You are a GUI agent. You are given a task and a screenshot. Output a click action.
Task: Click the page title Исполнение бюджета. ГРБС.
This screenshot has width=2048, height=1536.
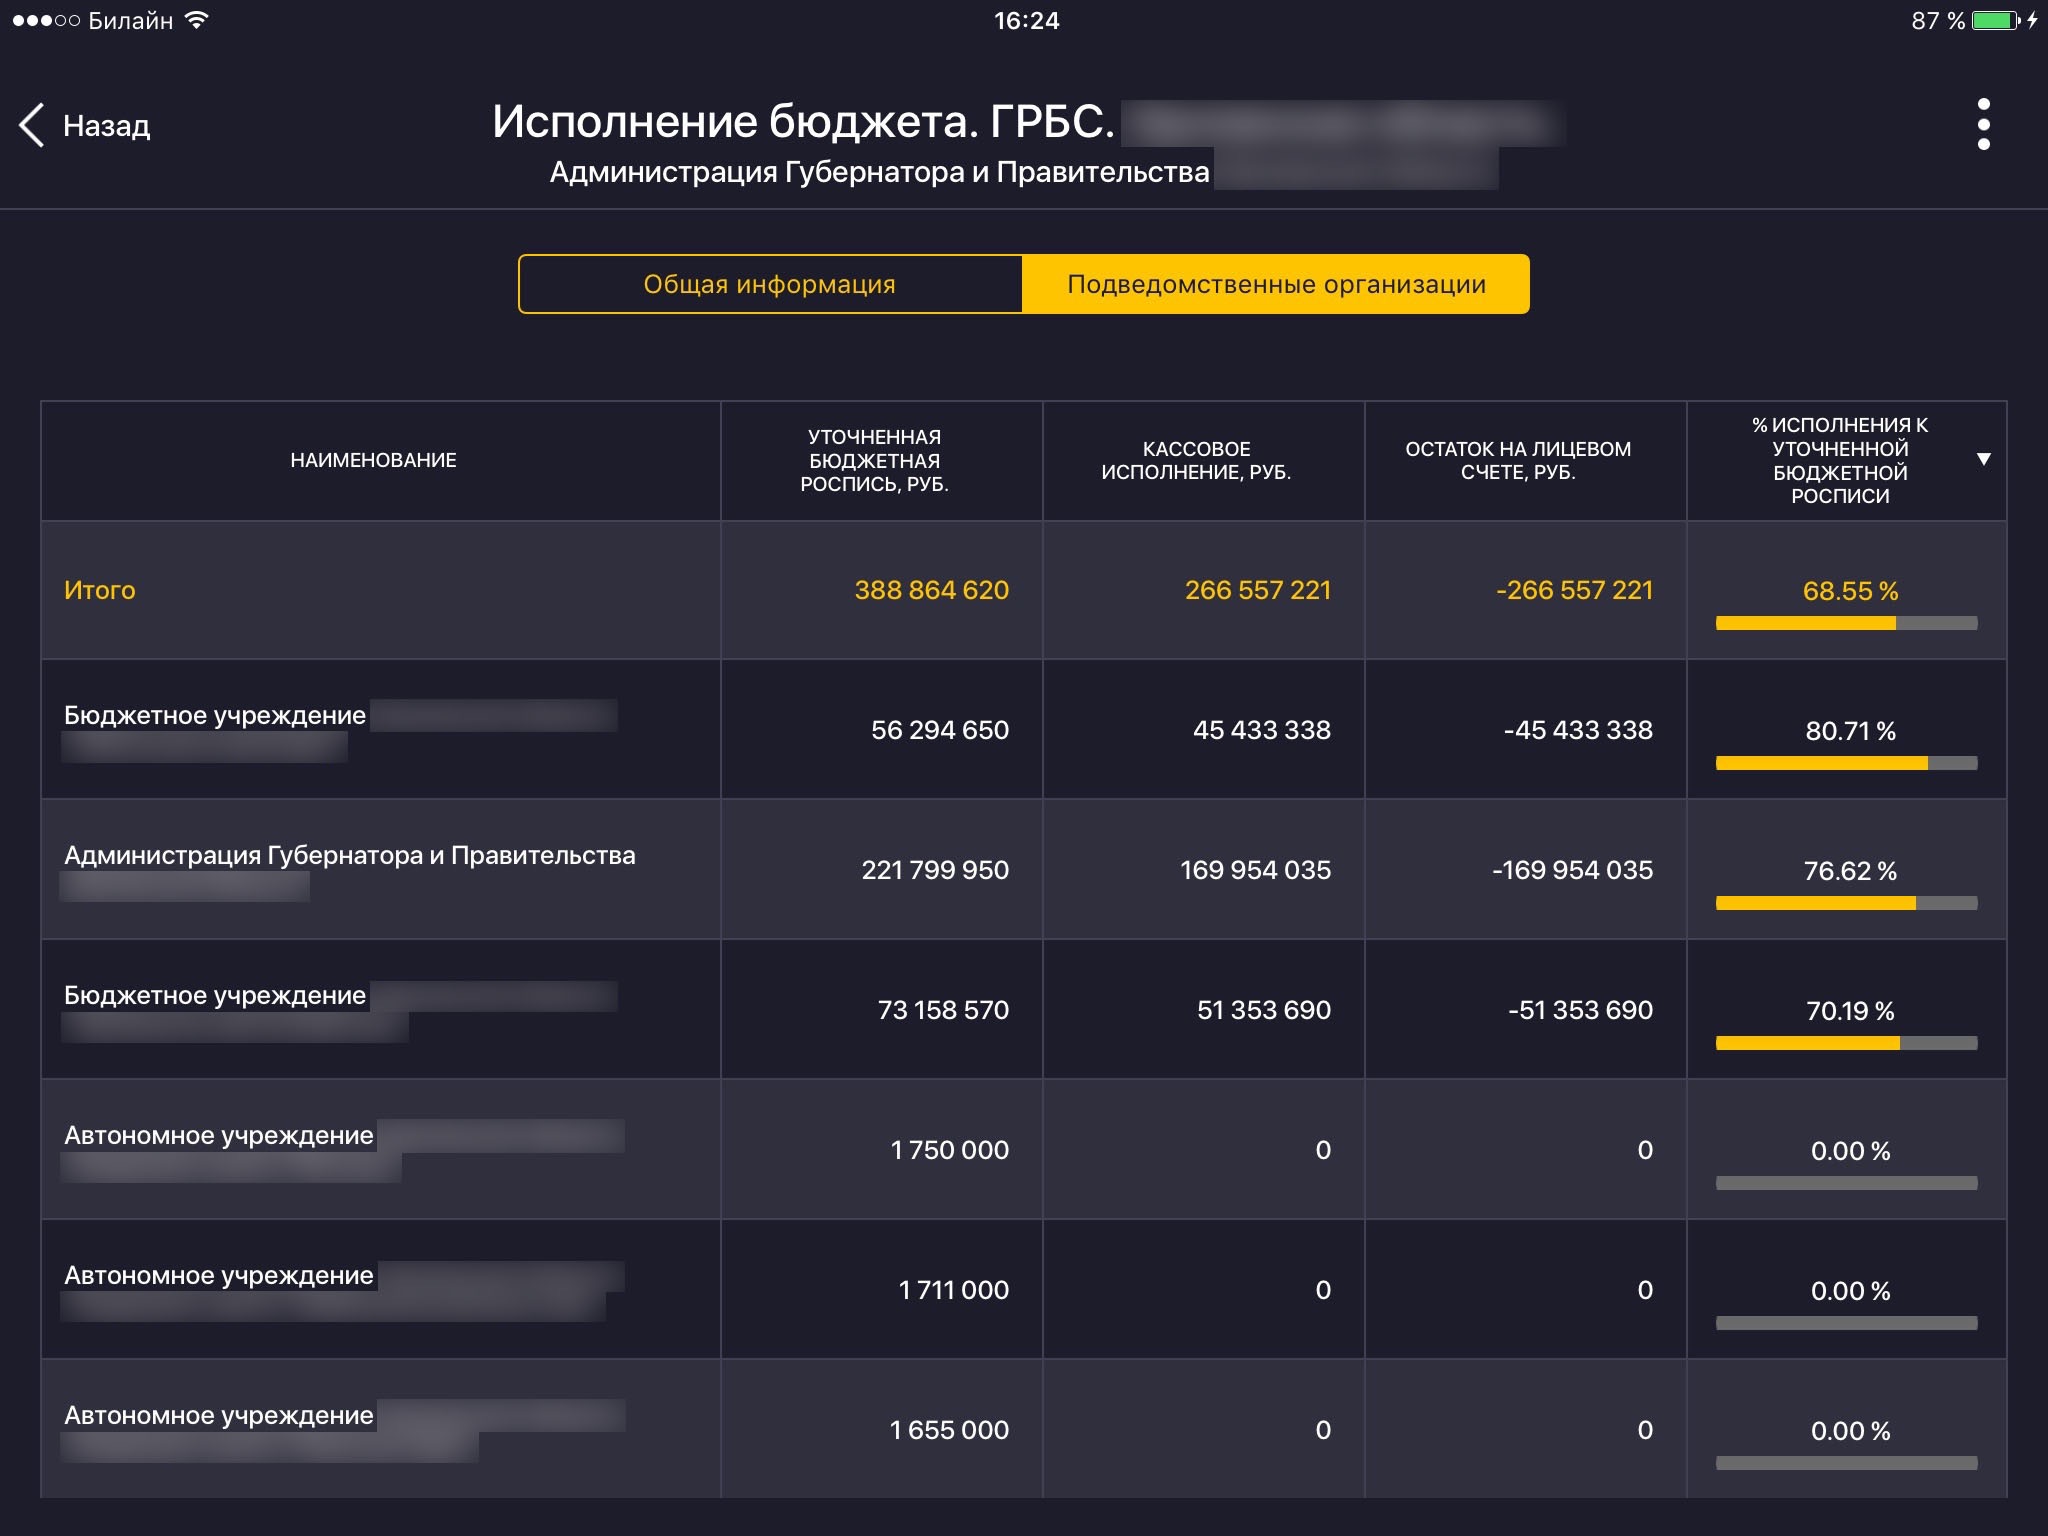tap(803, 122)
